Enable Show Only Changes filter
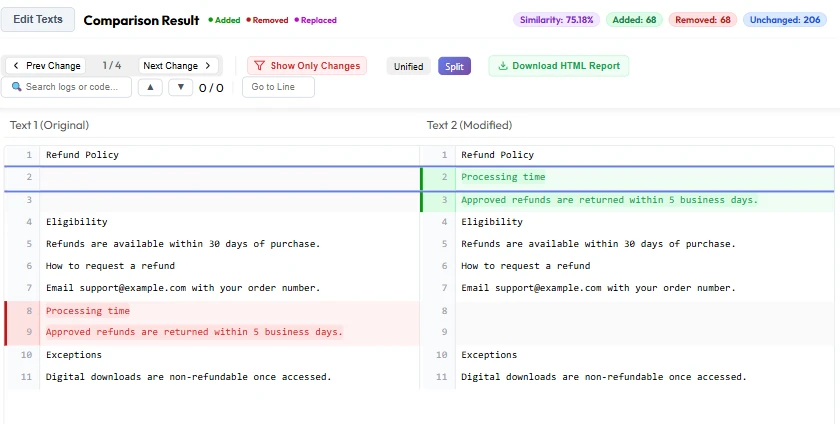This screenshot has height=424, width=840. click(307, 66)
